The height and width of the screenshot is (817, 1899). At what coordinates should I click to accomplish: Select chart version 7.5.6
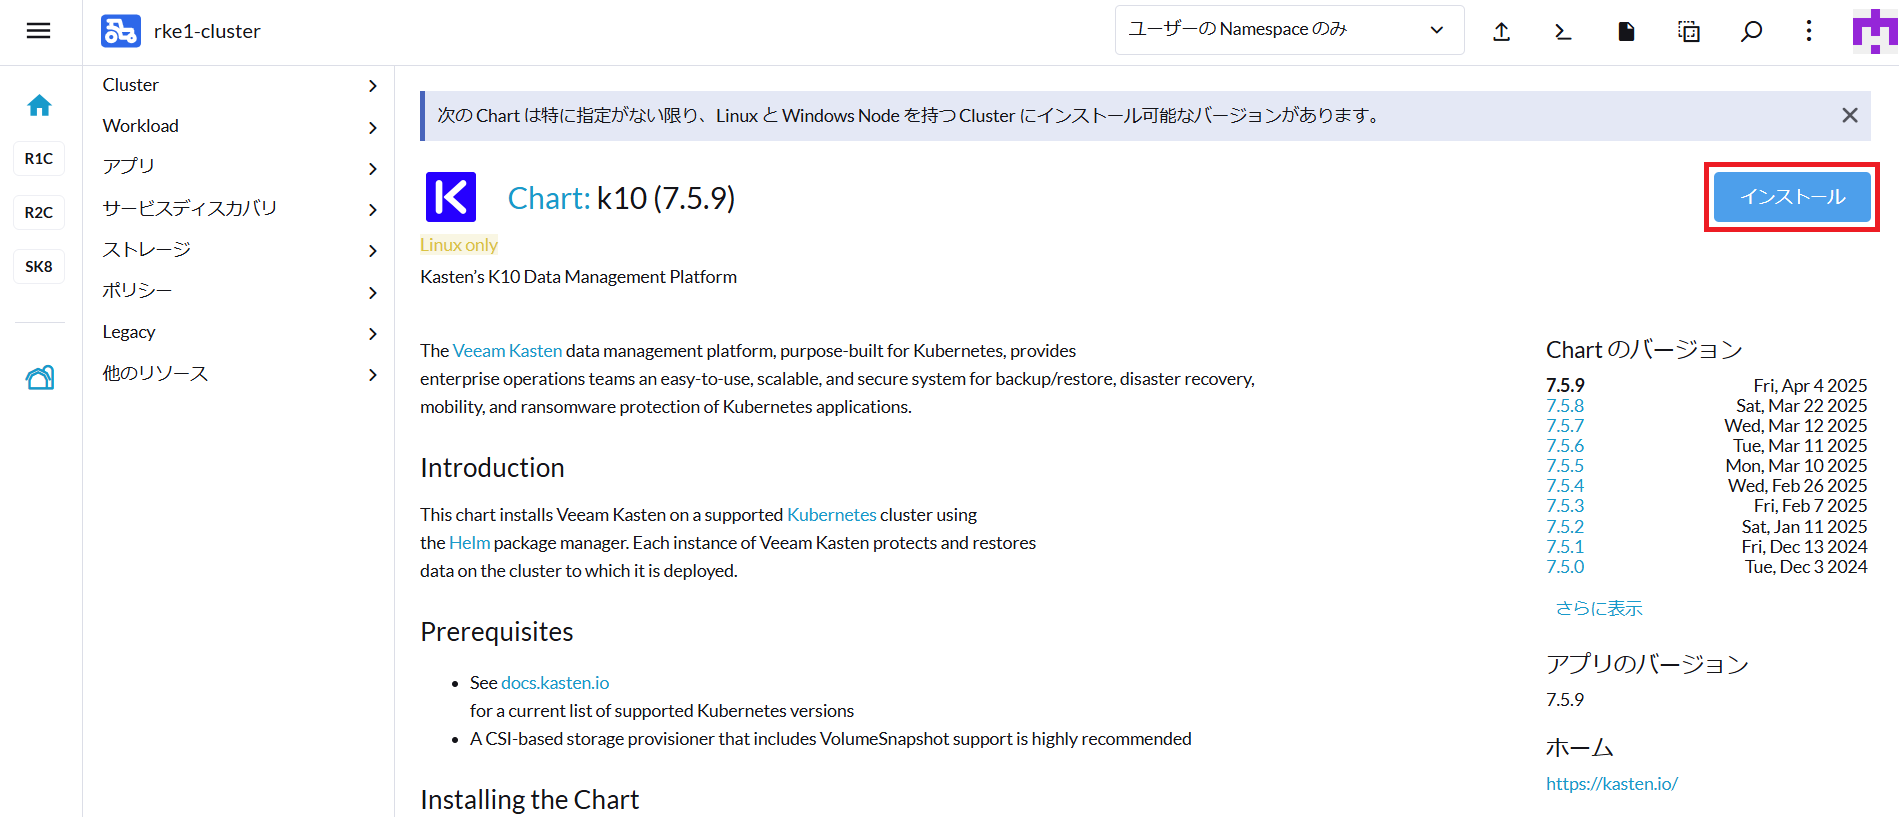1565,445
